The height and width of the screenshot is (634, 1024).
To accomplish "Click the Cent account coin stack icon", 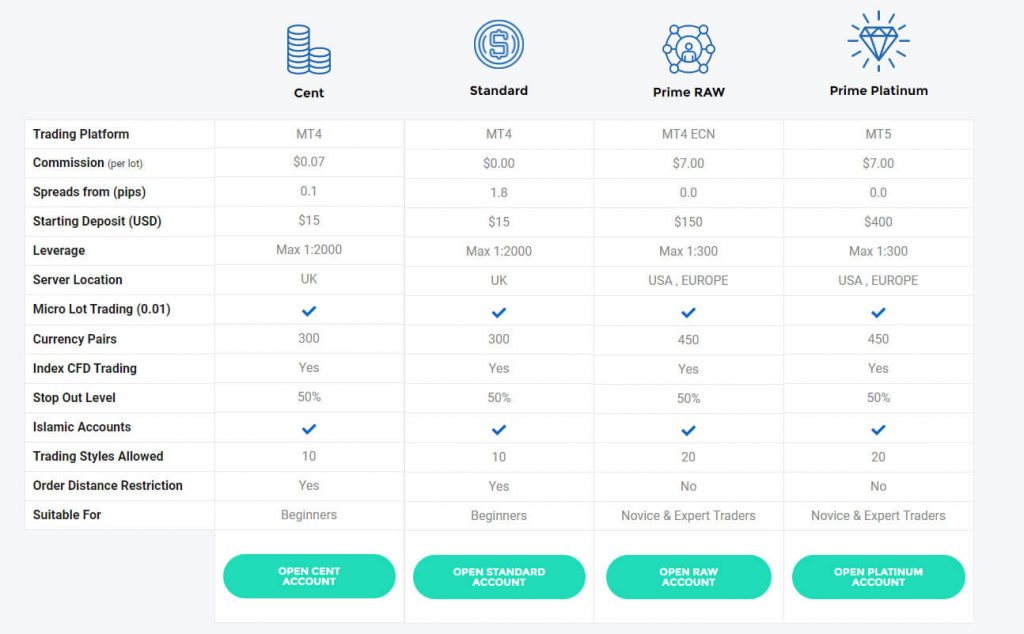I will click(x=309, y=50).
